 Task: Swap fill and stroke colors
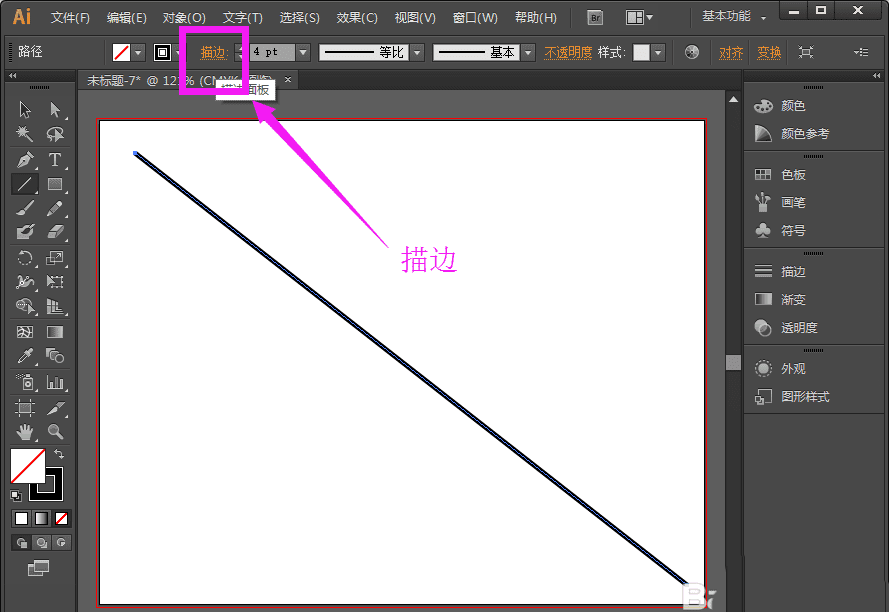coord(59,454)
